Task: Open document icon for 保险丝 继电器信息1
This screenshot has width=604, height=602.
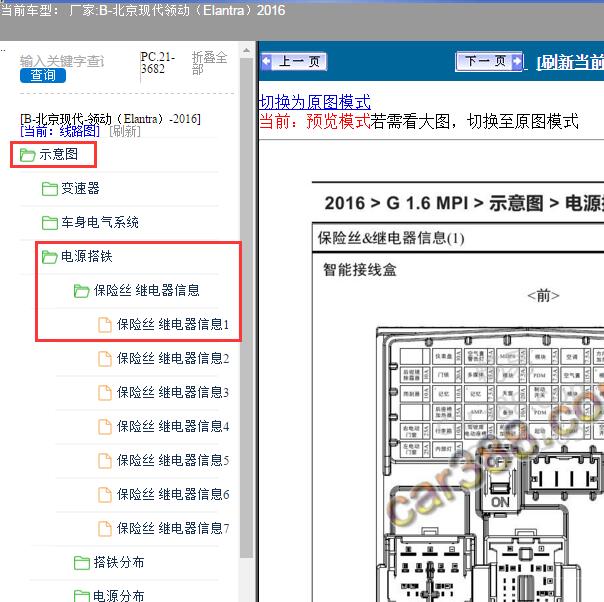Action: click(104, 325)
